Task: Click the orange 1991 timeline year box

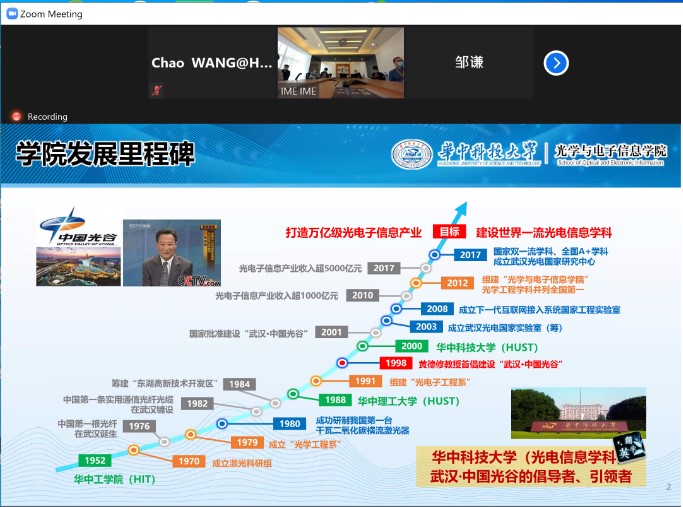Action: pos(365,381)
